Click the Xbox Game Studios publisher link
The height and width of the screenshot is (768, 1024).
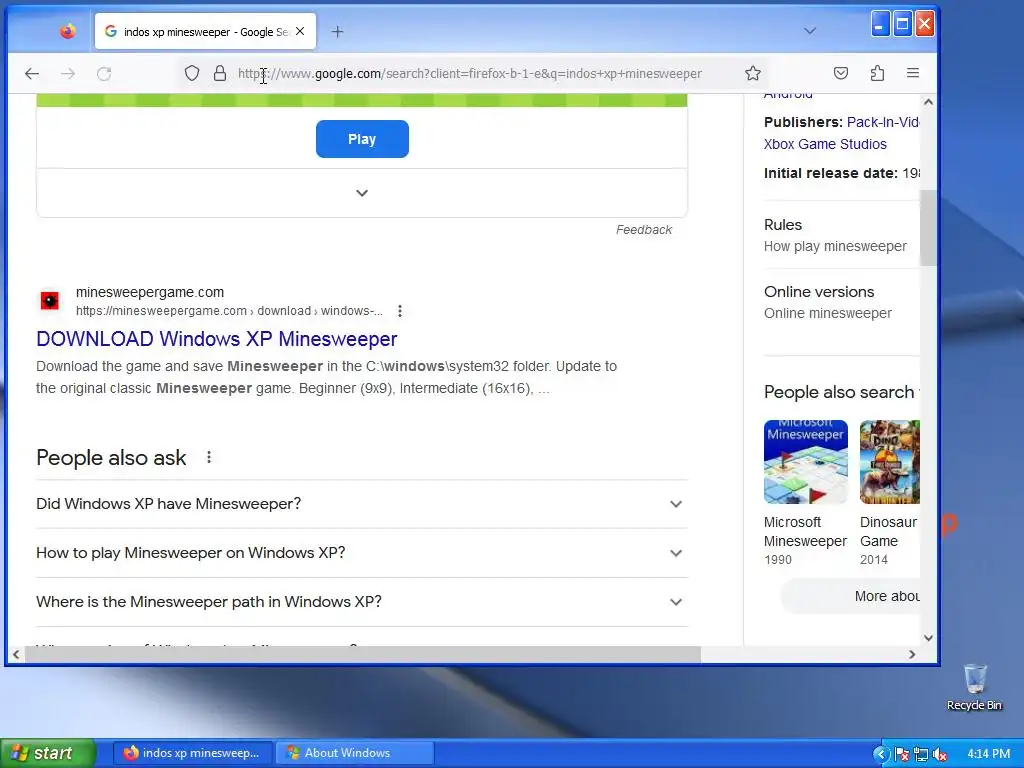(x=825, y=144)
